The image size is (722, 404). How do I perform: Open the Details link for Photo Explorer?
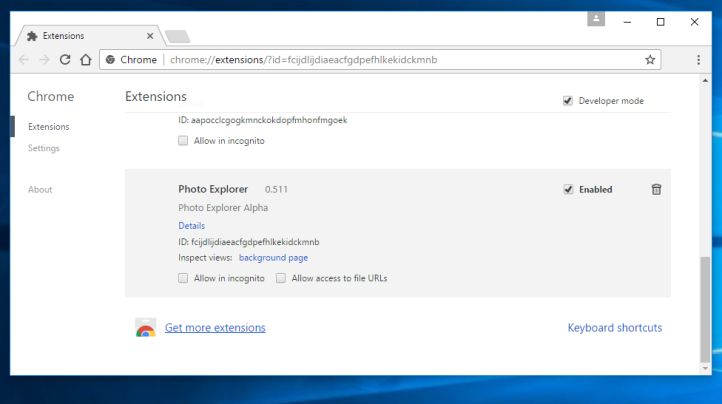pyautogui.click(x=192, y=226)
